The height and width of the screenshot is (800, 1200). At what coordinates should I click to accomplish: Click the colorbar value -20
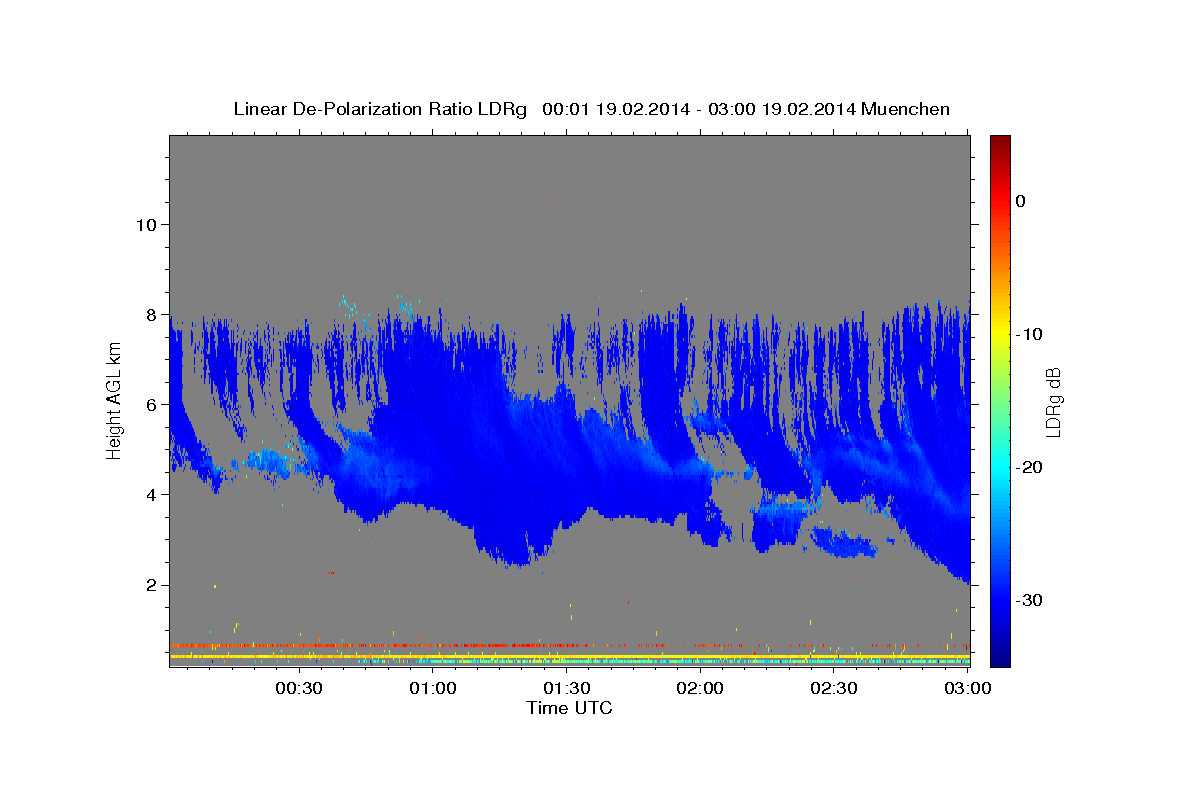coord(1029,467)
